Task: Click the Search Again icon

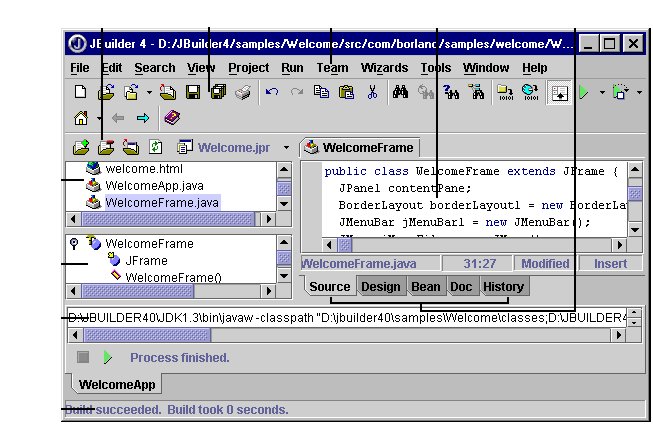Action: tap(451, 92)
